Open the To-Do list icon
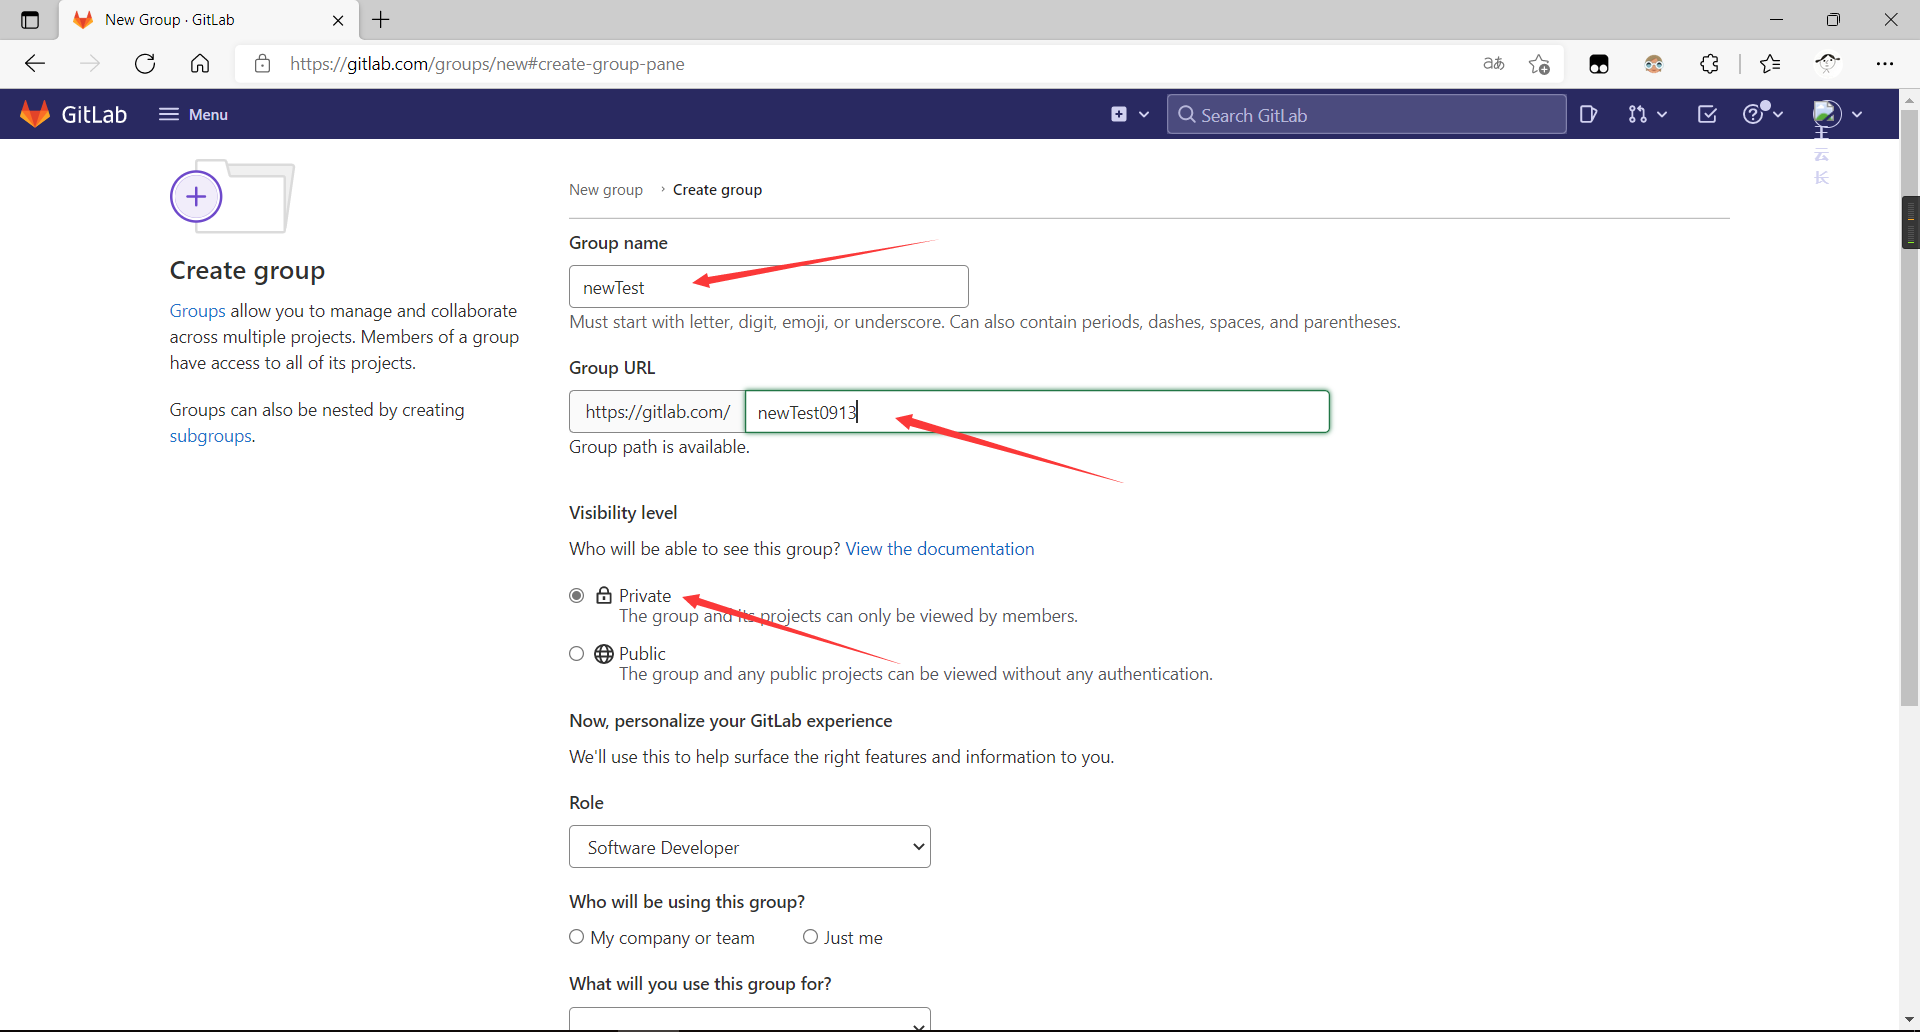This screenshot has width=1920, height=1032. click(x=1707, y=114)
